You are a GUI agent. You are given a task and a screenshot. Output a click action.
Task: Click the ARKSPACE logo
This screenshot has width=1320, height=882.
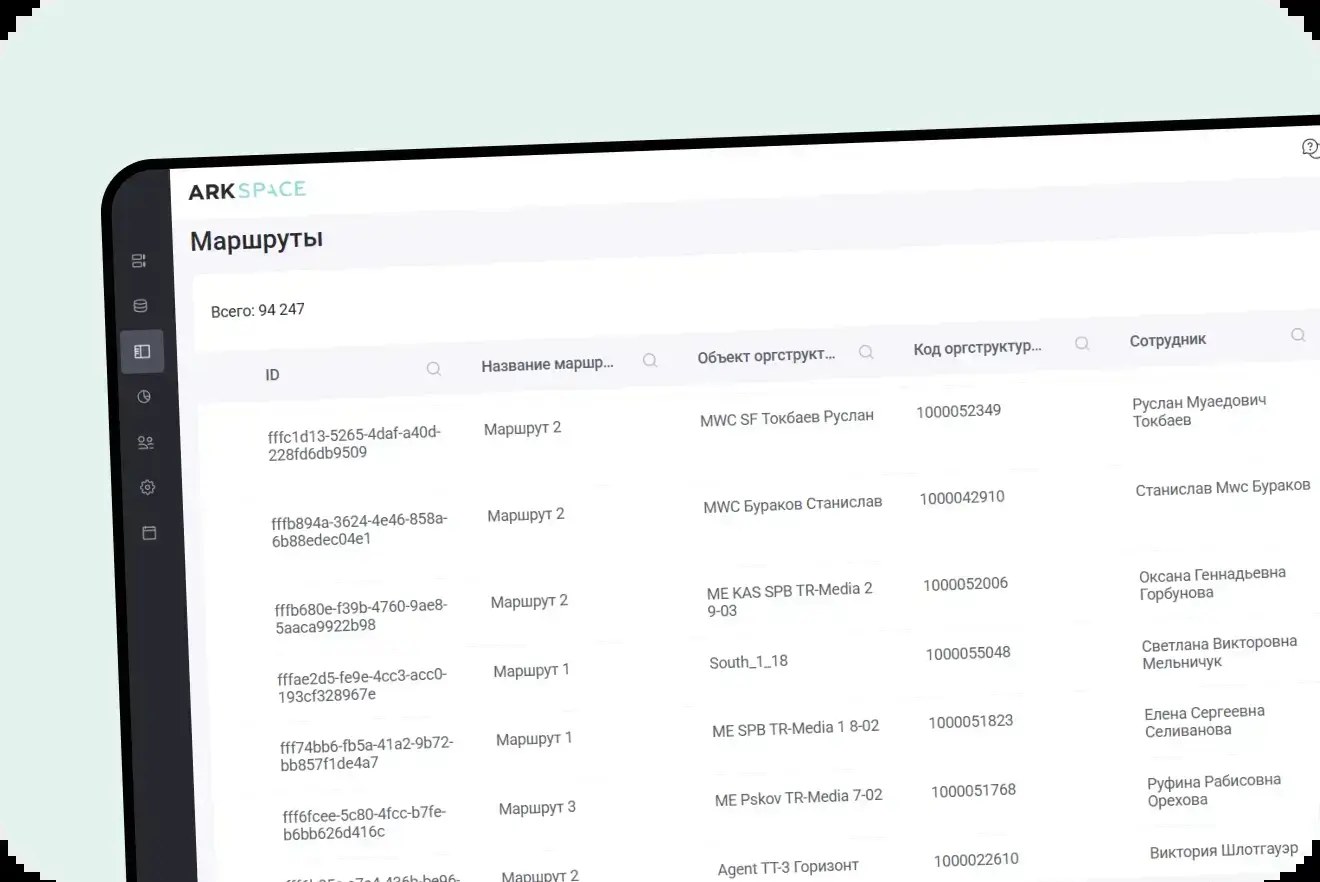tap(247, 190)
